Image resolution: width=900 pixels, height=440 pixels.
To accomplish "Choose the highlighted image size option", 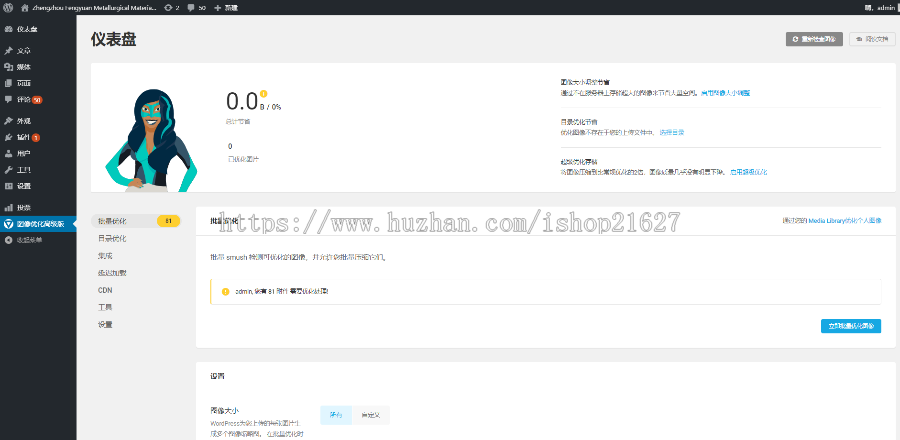I will pos(336,415).
